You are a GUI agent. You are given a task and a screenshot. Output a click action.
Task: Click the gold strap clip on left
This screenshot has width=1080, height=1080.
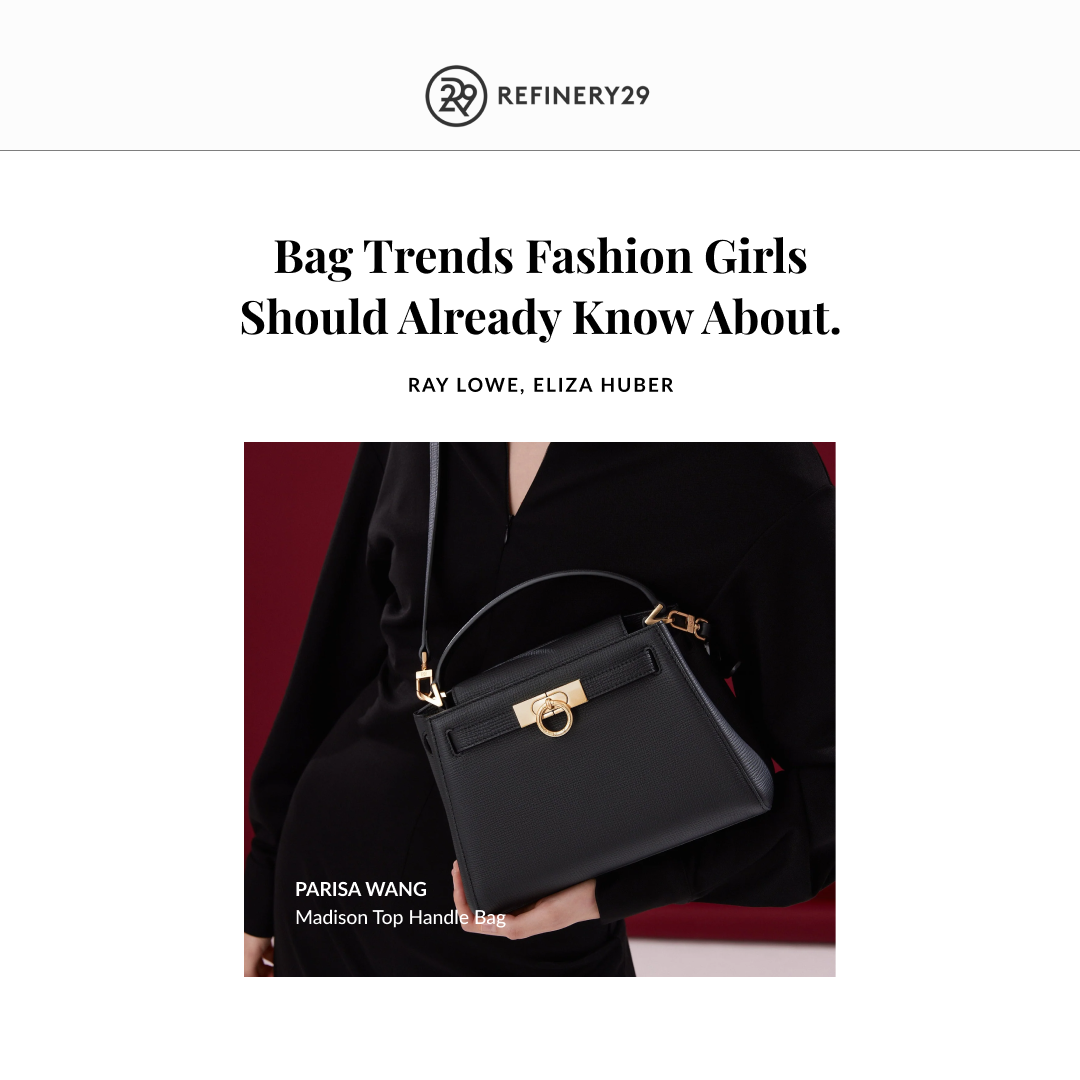tap(427, 682)
